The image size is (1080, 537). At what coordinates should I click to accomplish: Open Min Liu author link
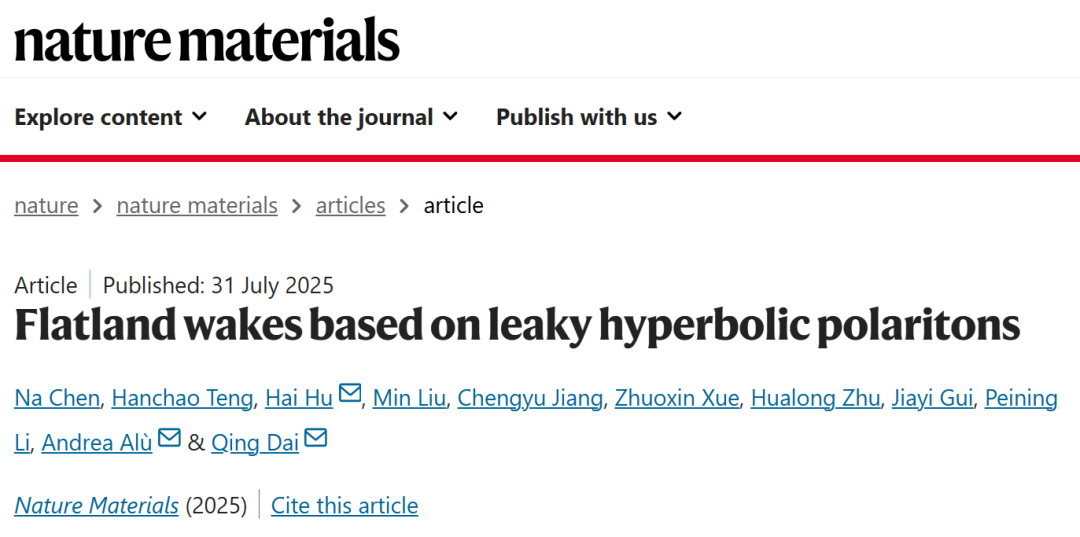(409, 398)
